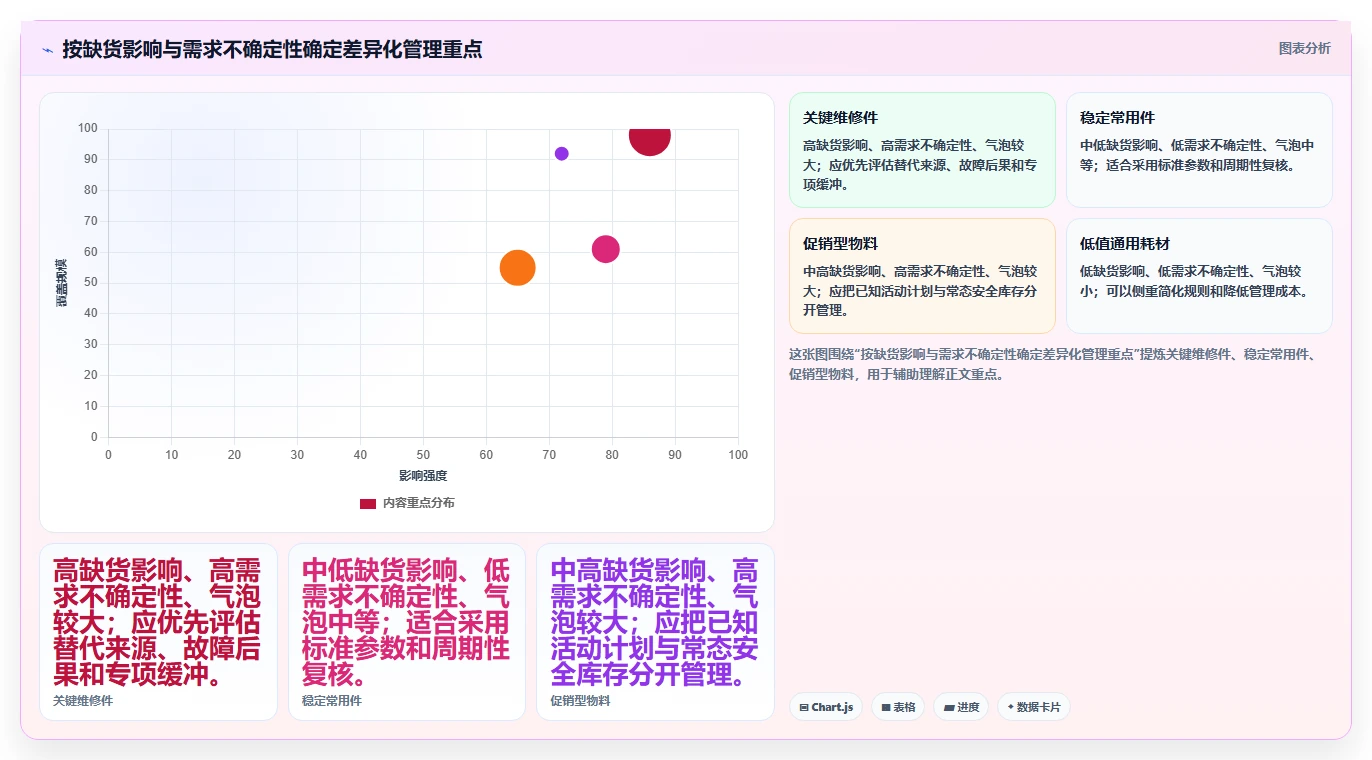Screen dimensions: 1372x760
Task: Click the lightning icon beside the page title
Action: [47, 50]
